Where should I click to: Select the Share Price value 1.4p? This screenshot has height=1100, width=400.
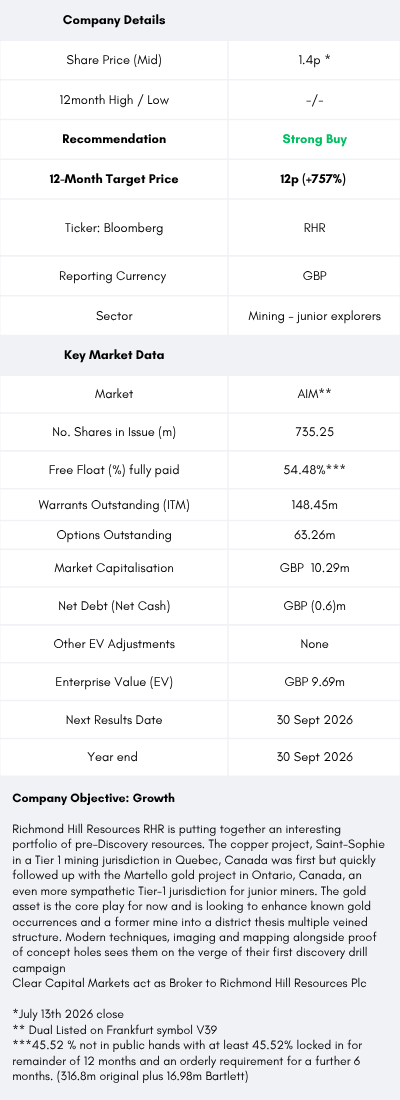point(314,60)
